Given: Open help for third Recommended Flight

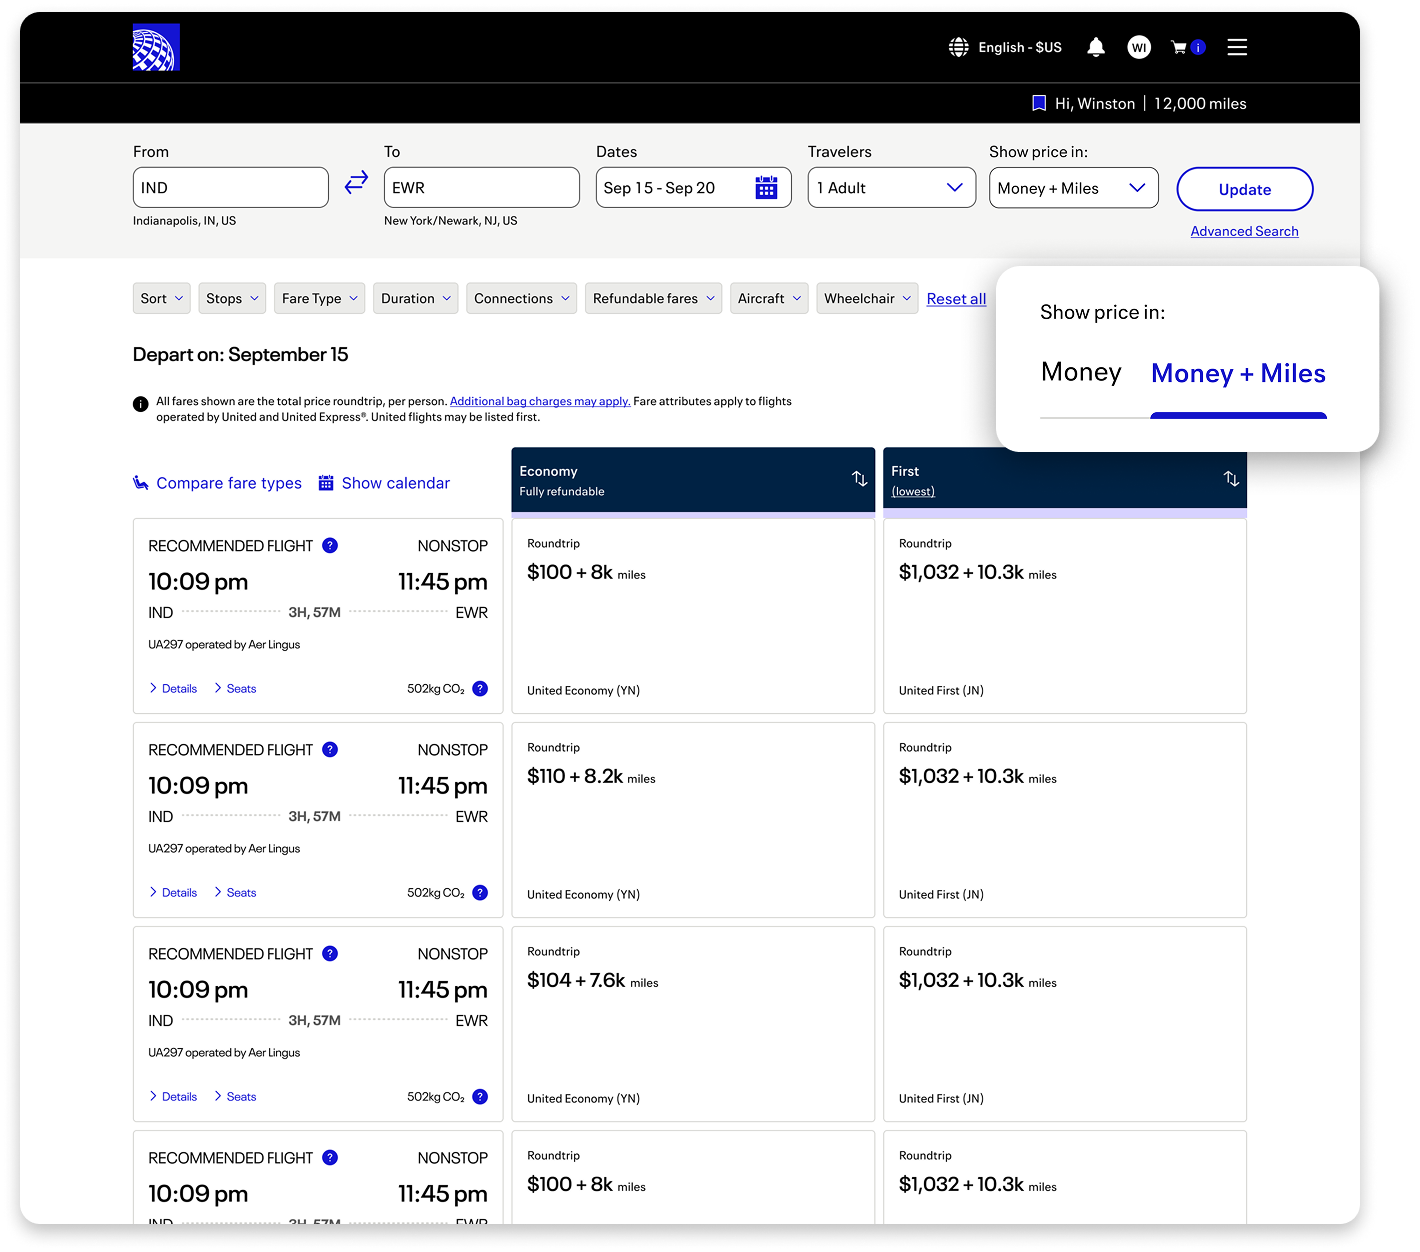Looking at the screenshot, I should point(330,953).
